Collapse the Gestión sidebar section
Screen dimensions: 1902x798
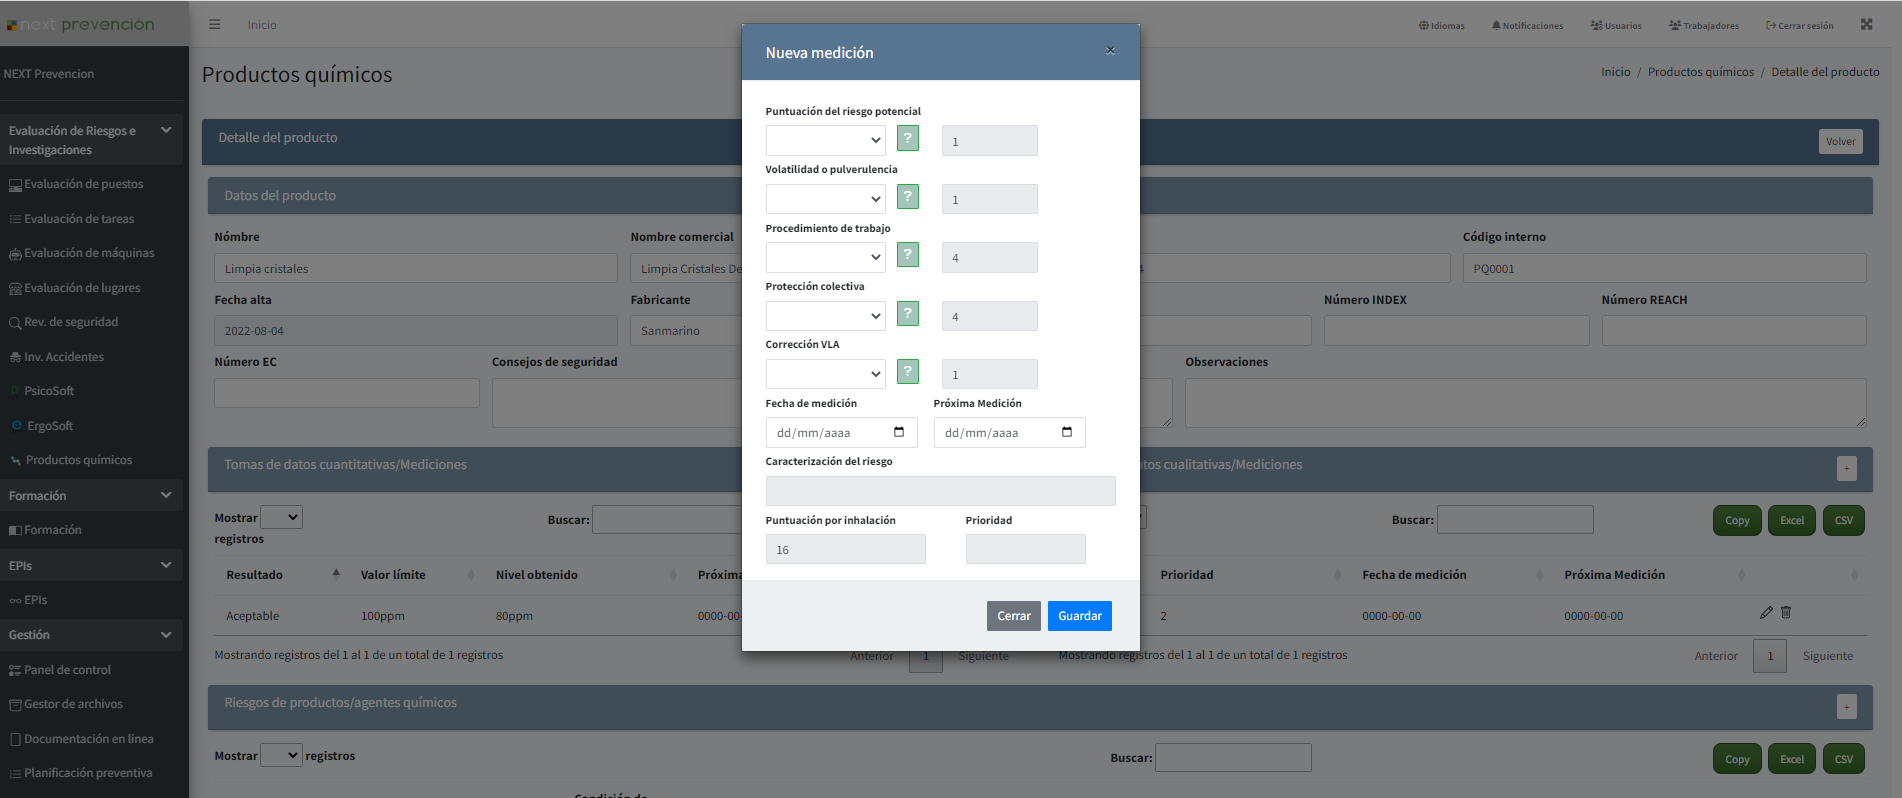coord(92,635)
